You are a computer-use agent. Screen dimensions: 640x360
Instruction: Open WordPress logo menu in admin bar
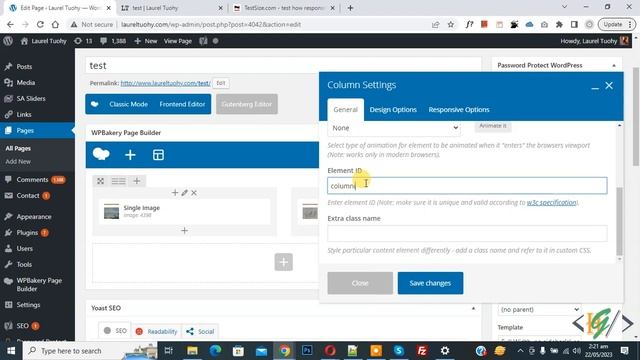(x=8, y=41)
